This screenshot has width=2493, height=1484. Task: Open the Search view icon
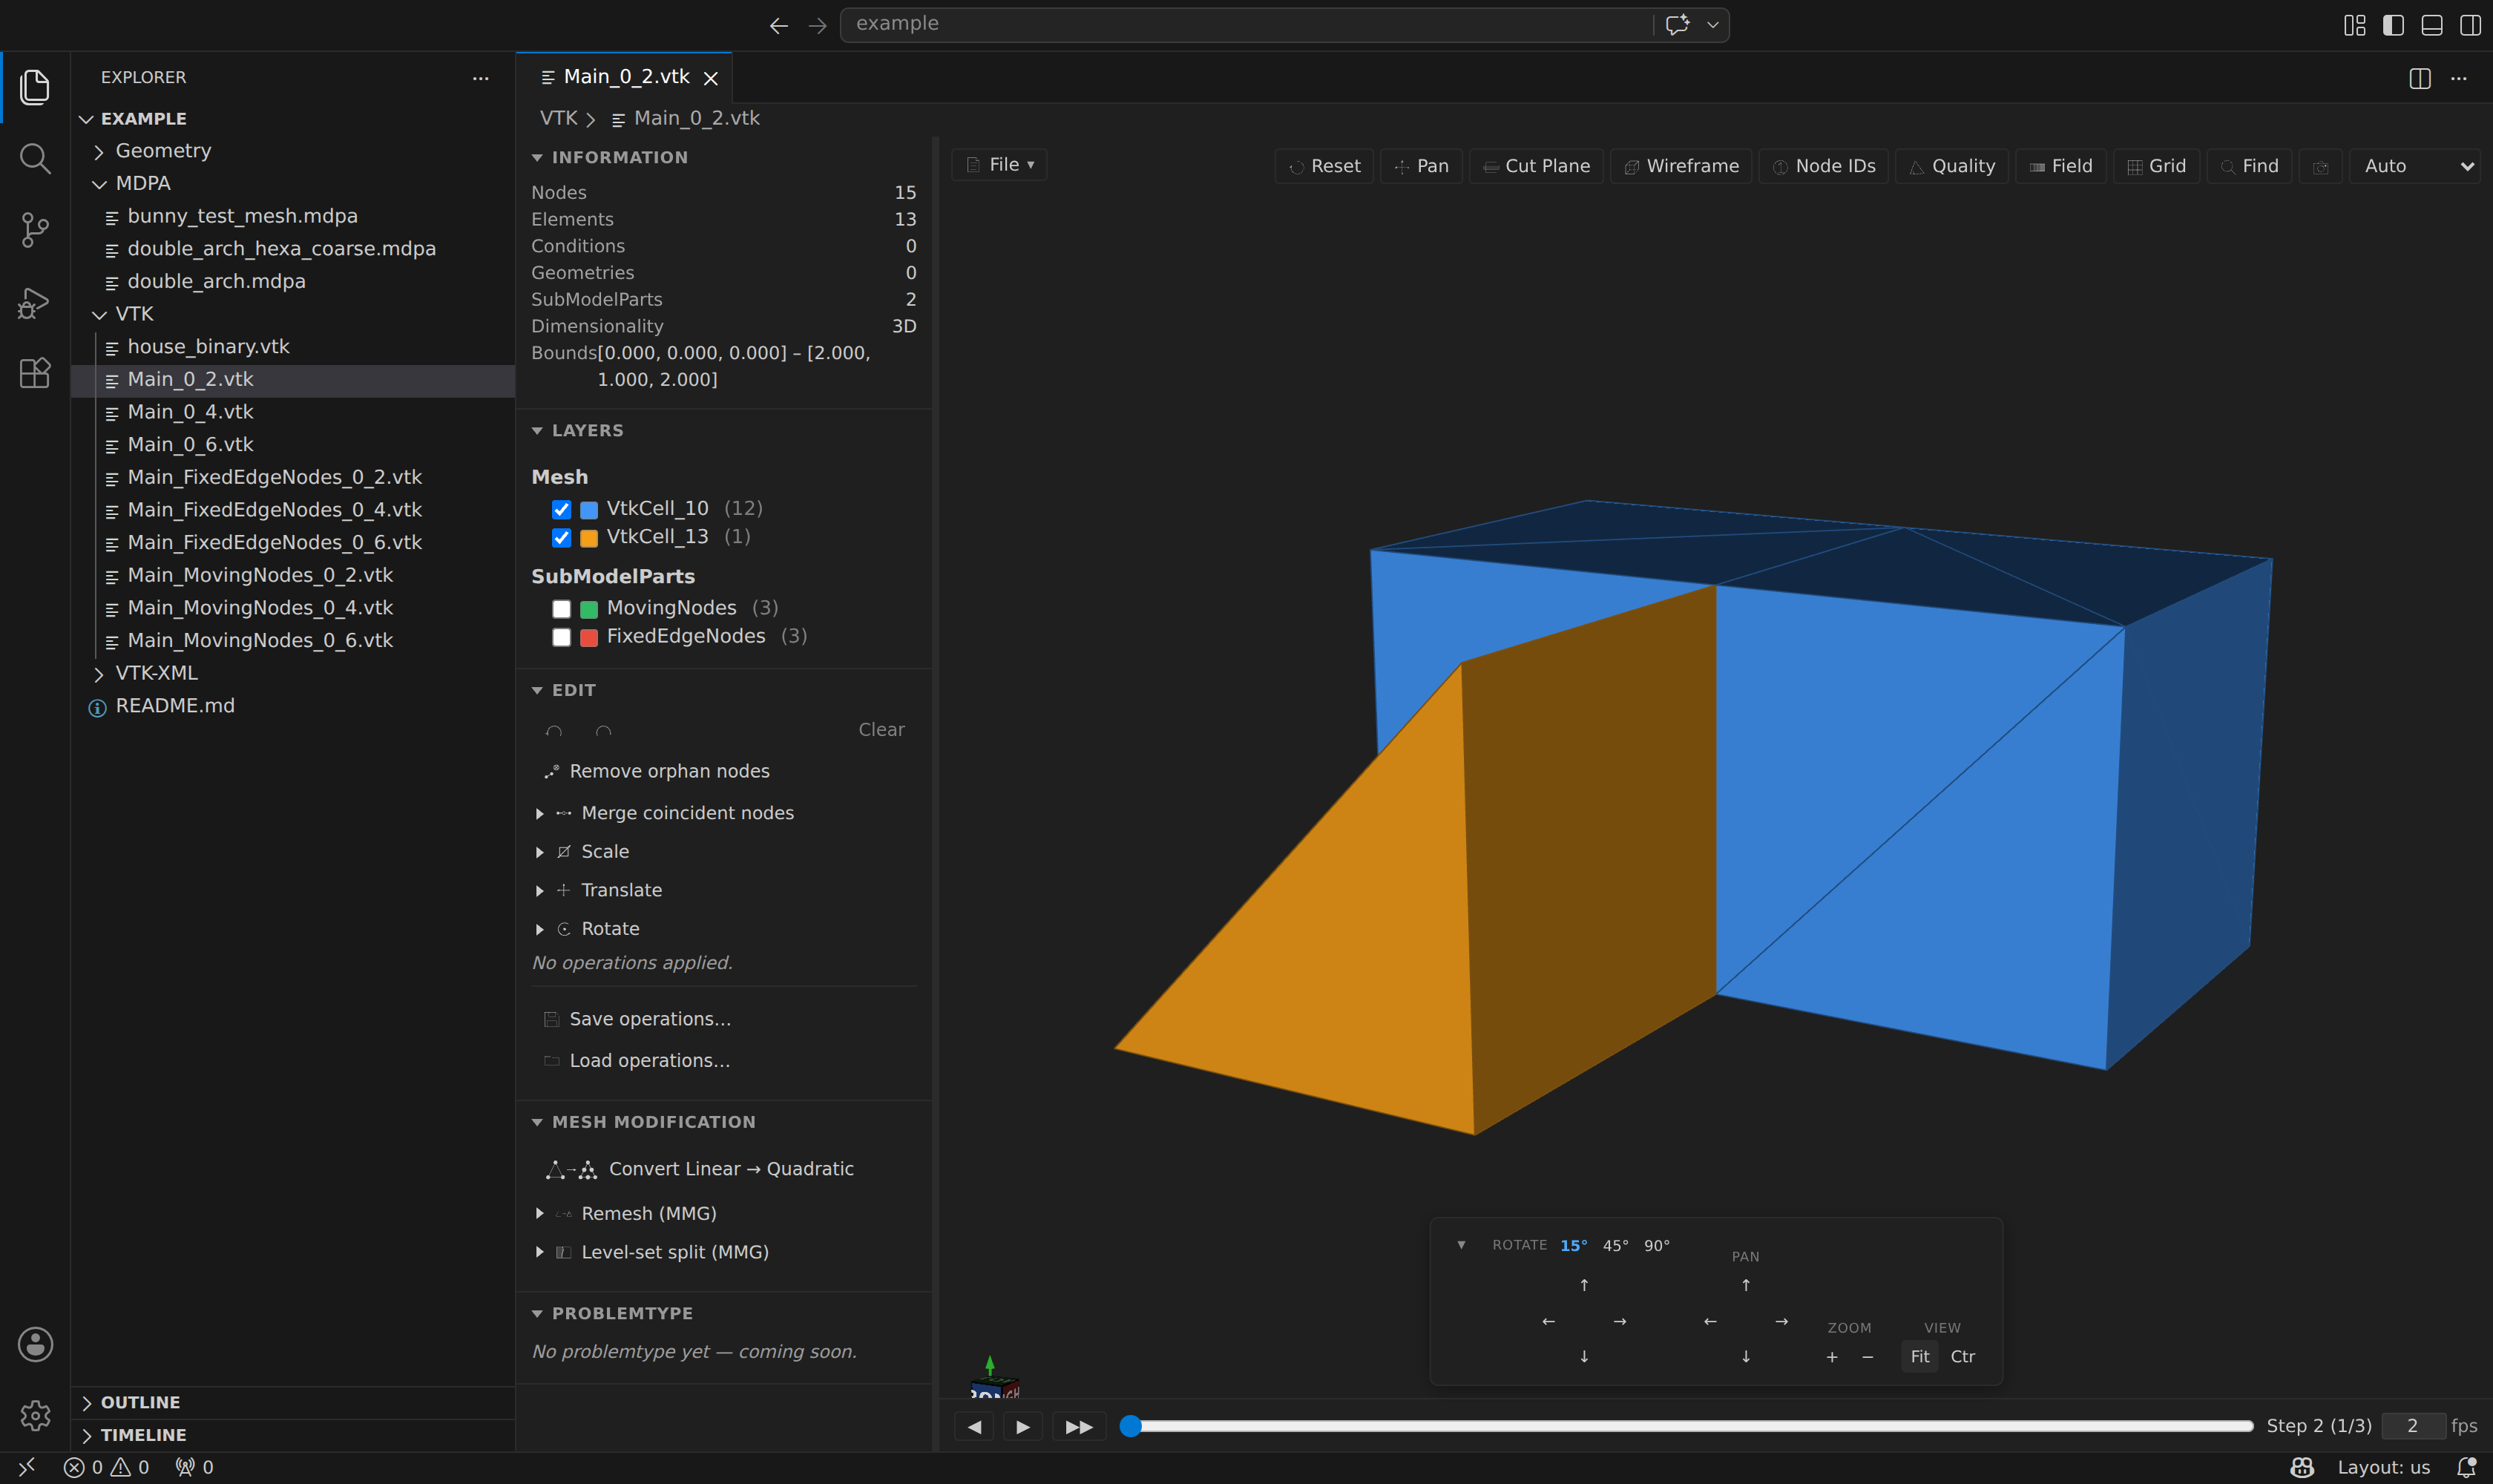35,158
